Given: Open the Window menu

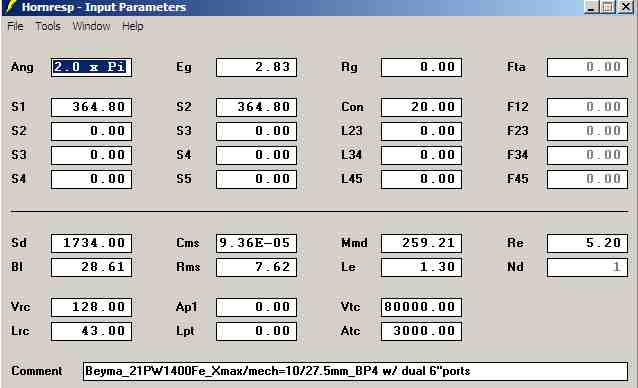Looking at the screenshot, I should pyautogui.click(x=91, y=26).
